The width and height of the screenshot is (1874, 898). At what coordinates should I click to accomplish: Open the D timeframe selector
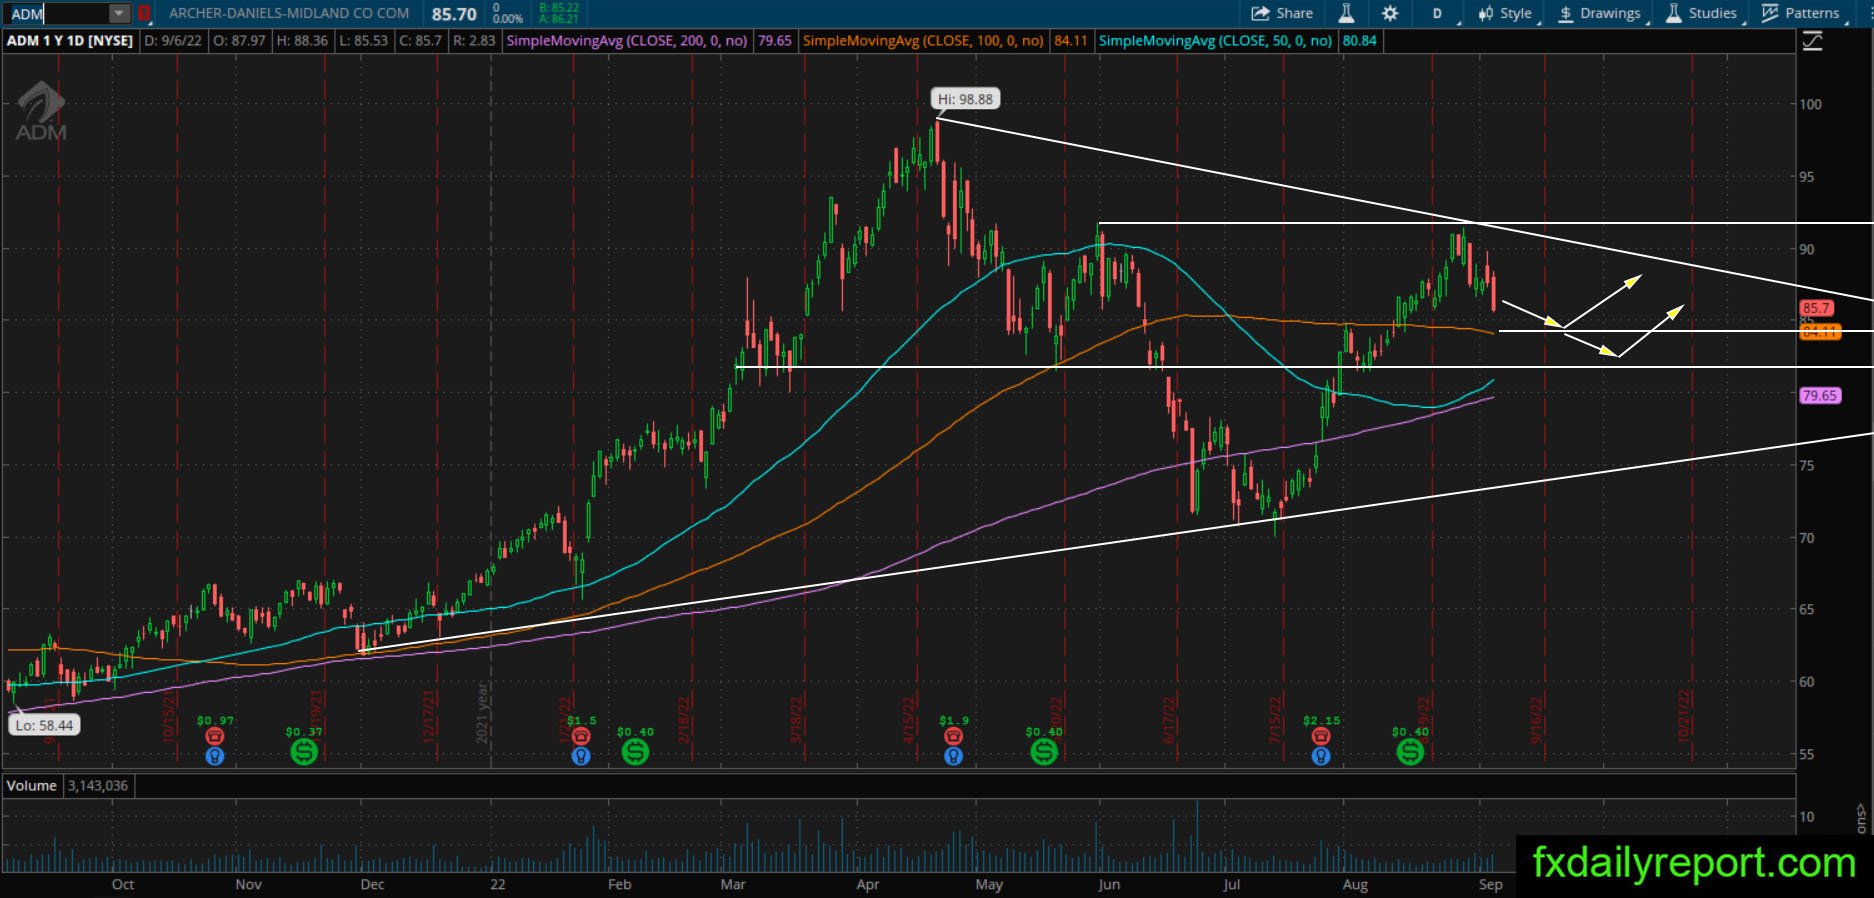point(1437,13)
